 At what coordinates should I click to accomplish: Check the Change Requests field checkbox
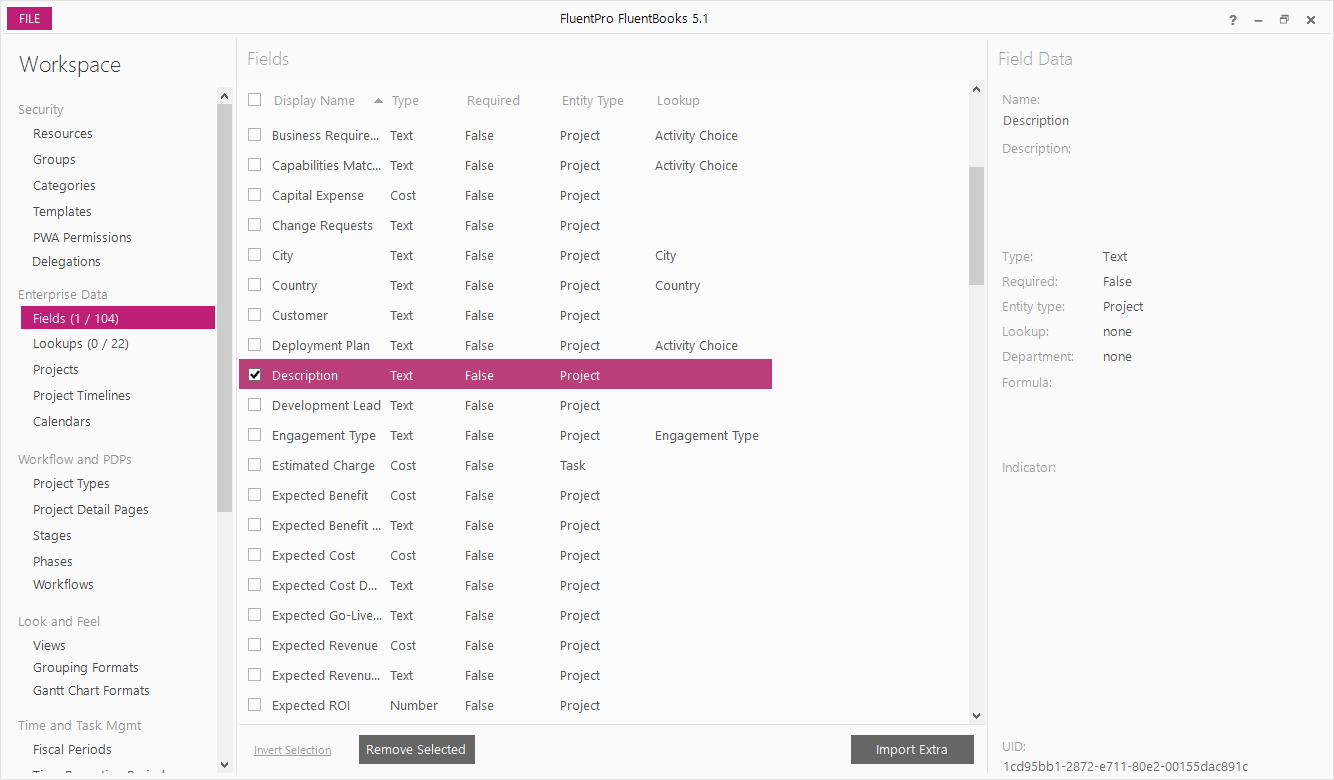255,225
